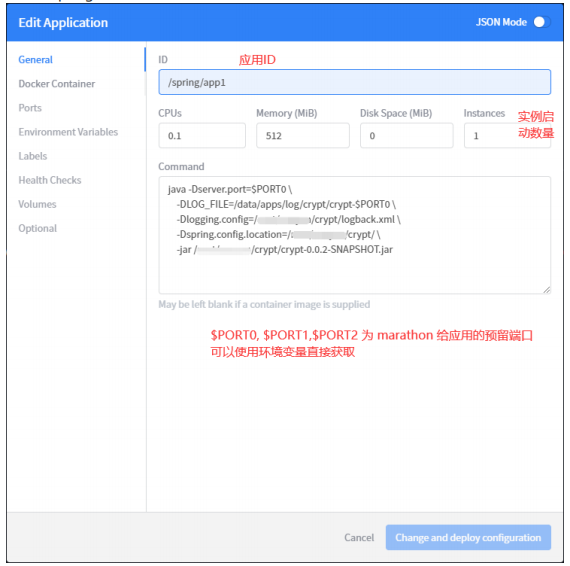The width and height of the screenshot is (570, 566).
Task: Open the General settings tab
Action: [36, 60]
